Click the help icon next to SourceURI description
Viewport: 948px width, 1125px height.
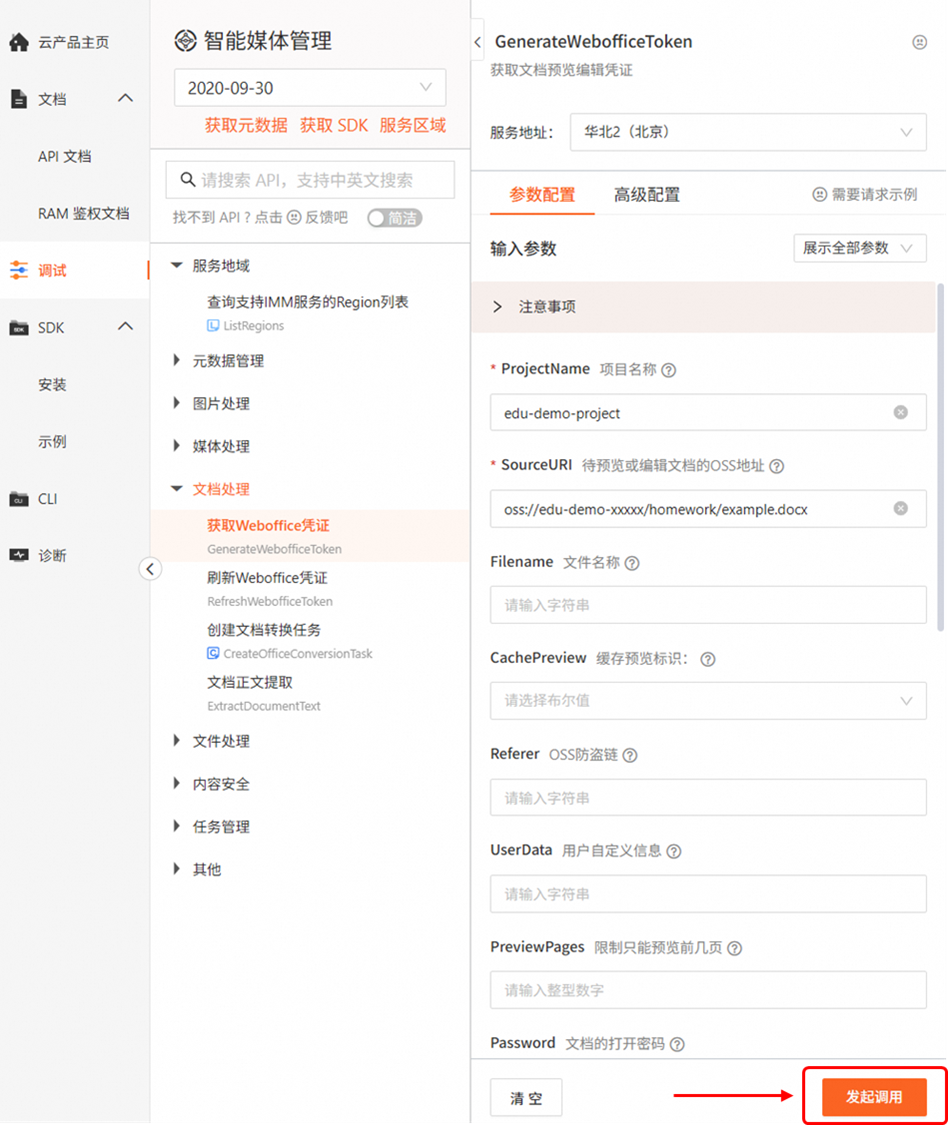[x=776, y=466]
